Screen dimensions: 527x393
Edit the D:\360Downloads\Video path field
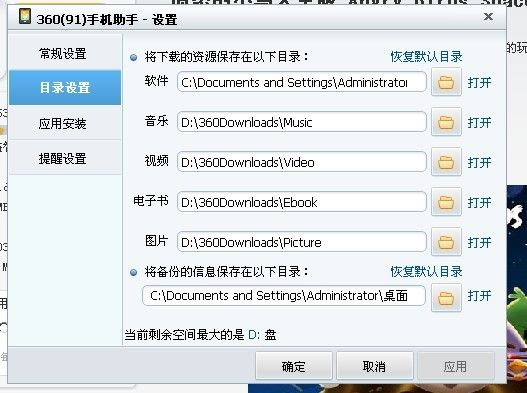(x=302, y=162)
